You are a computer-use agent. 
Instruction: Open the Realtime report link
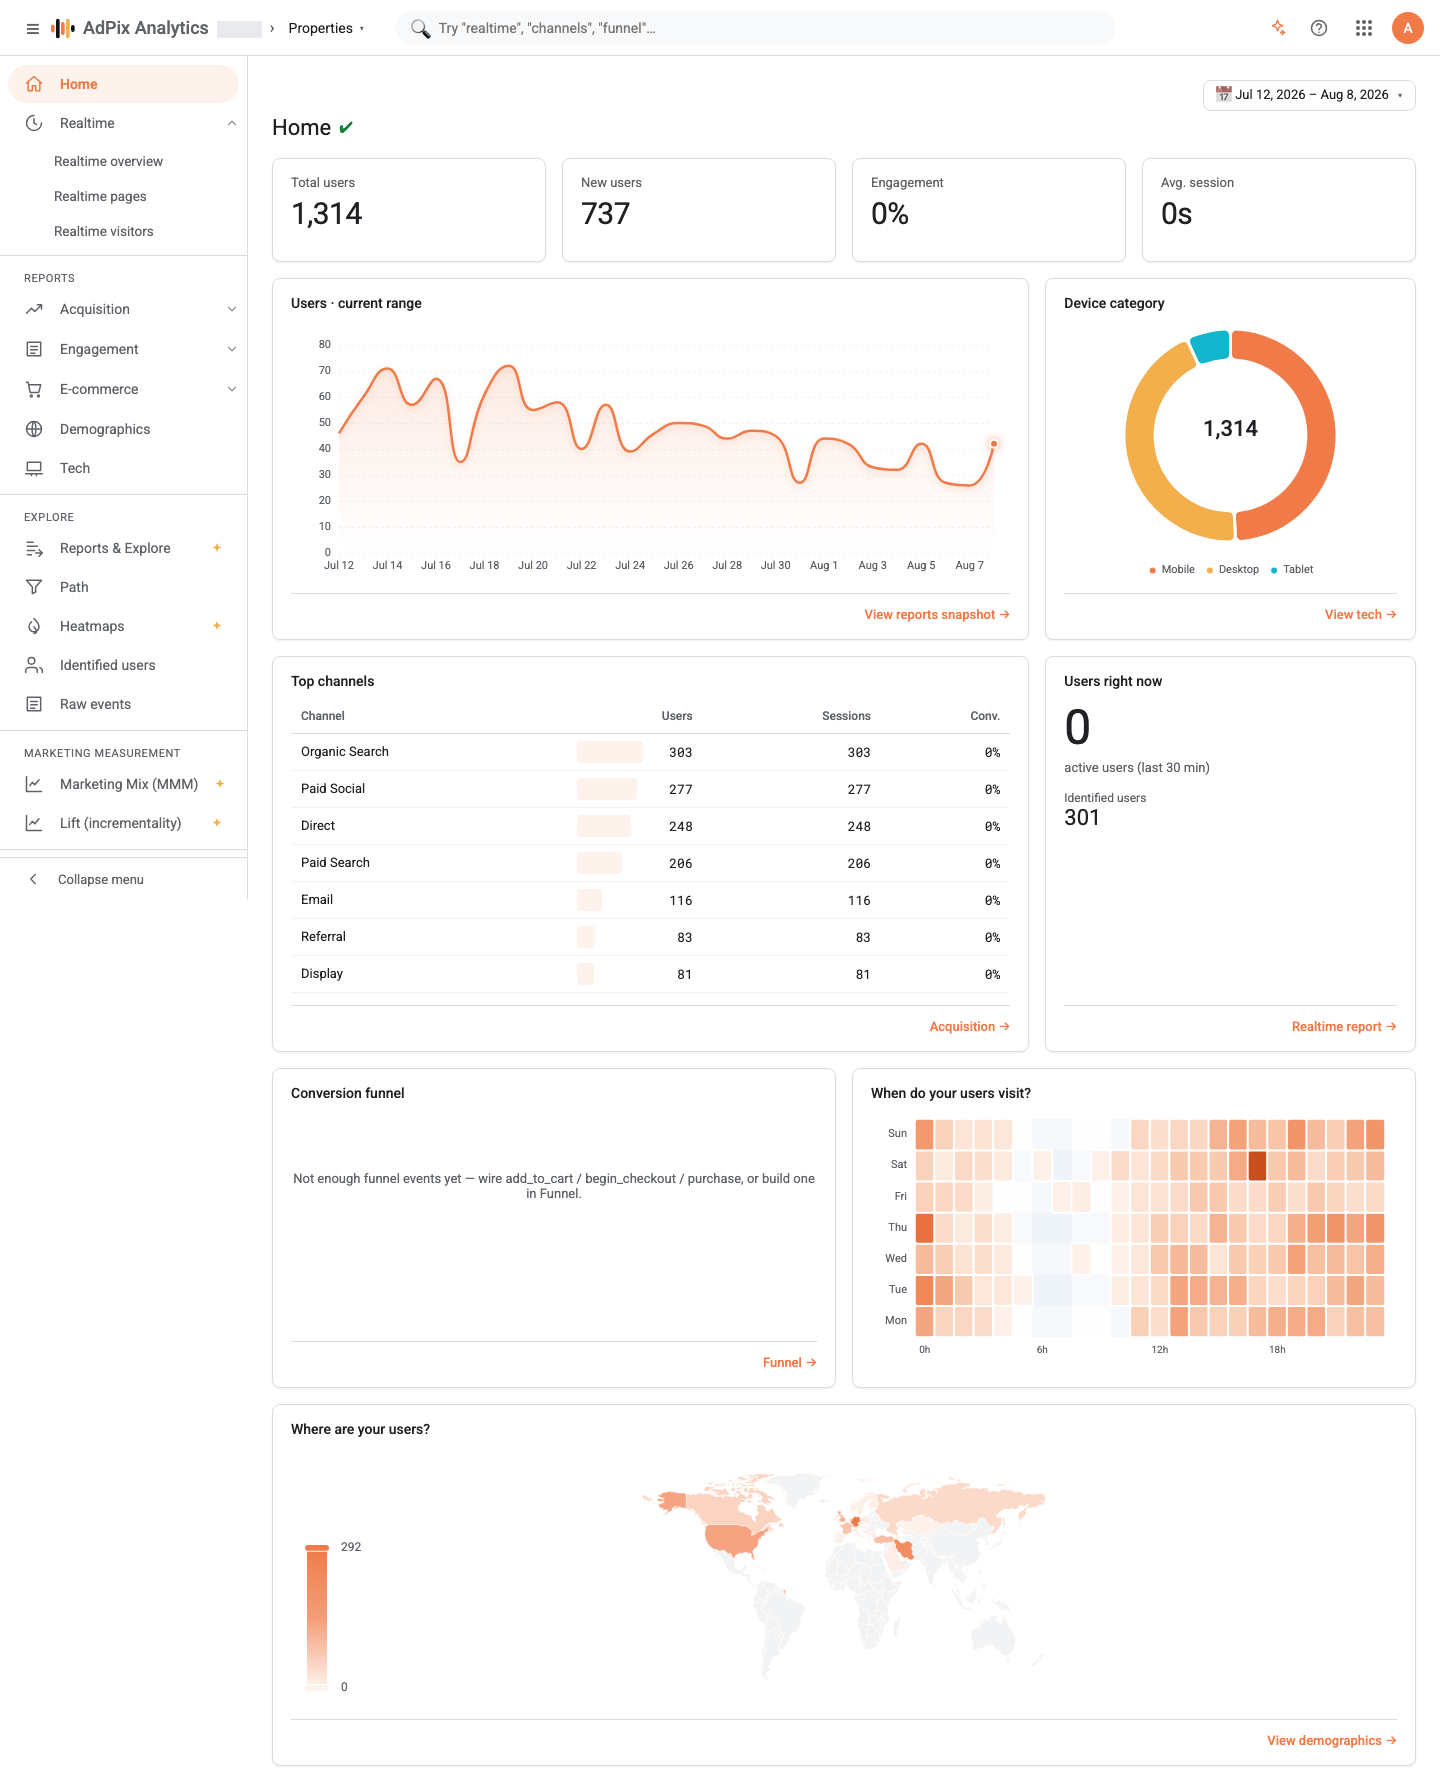coord(1344,1027)
